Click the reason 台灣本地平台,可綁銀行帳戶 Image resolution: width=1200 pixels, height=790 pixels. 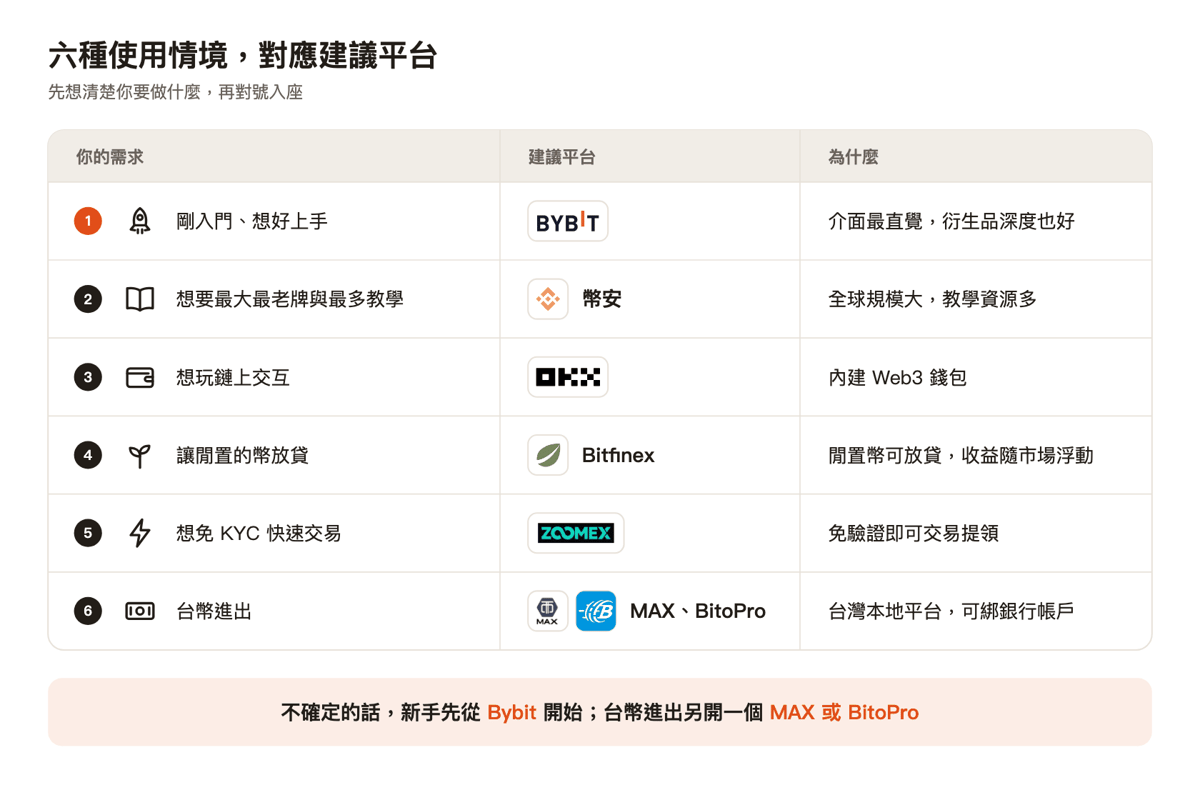coord(951,611)
